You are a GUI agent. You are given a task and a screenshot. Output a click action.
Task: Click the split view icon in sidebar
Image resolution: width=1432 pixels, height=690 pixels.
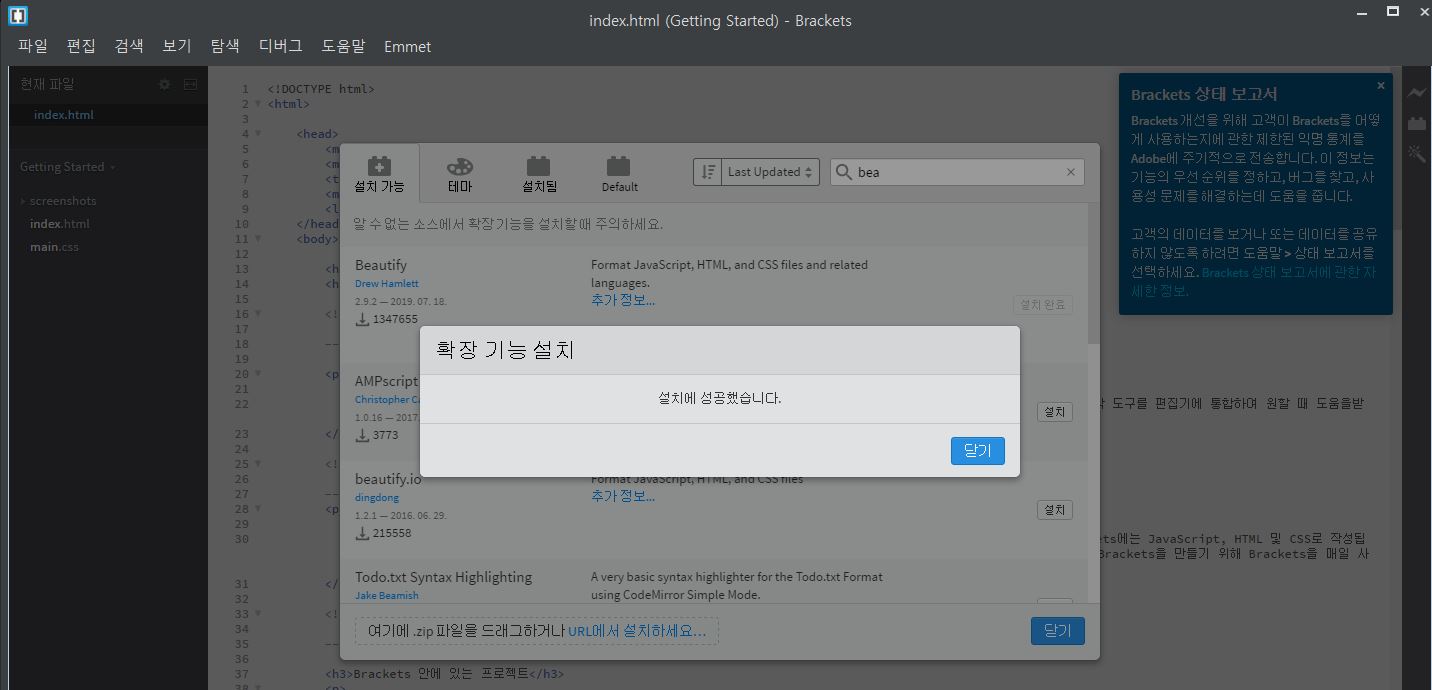pyautogui.click(x=190, y=85)
